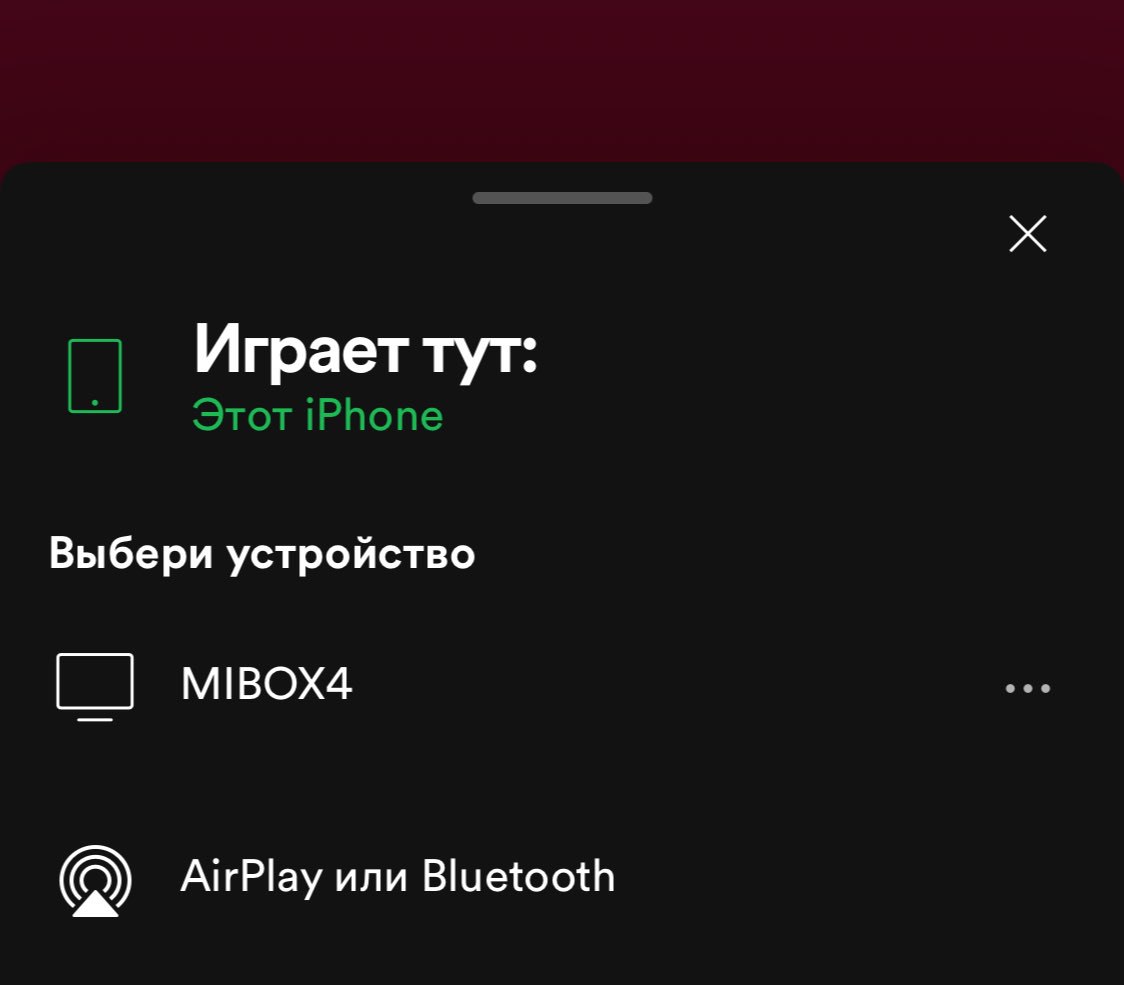Viewport: 1124px width, 985px height.
Task: Tap the "Играет тут:" heading
Action: [x=366, y=351]
